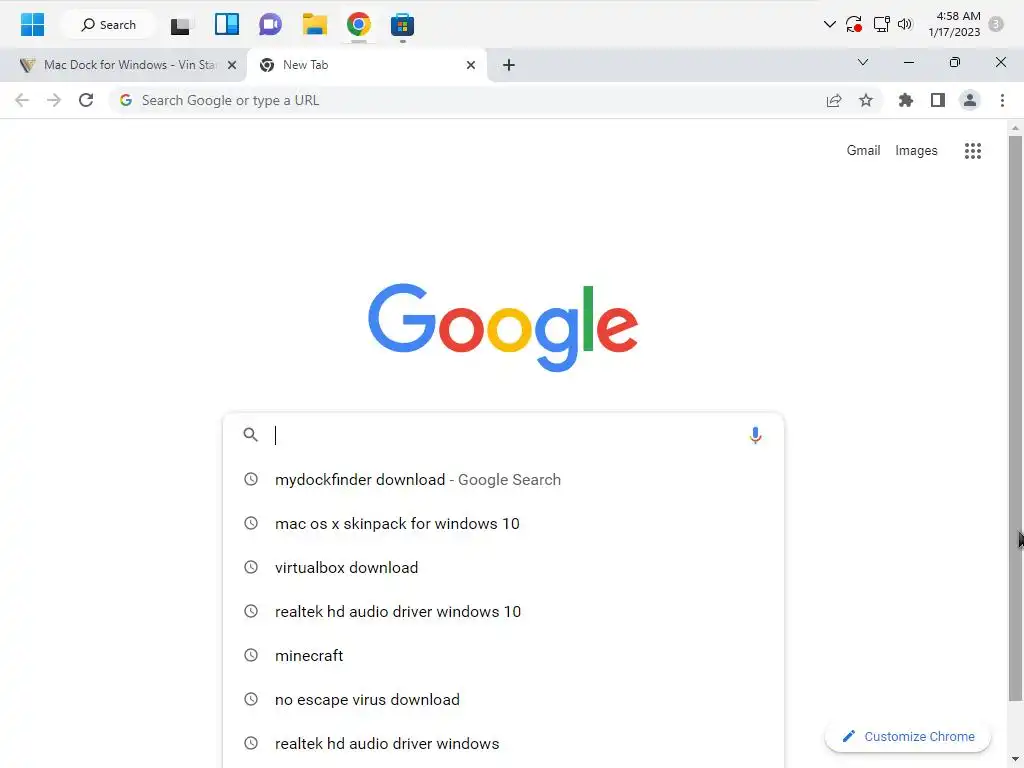Viewport: 1024px width, 768px height.
Task: Click the sync status tray icon
Action: (854, 25)
